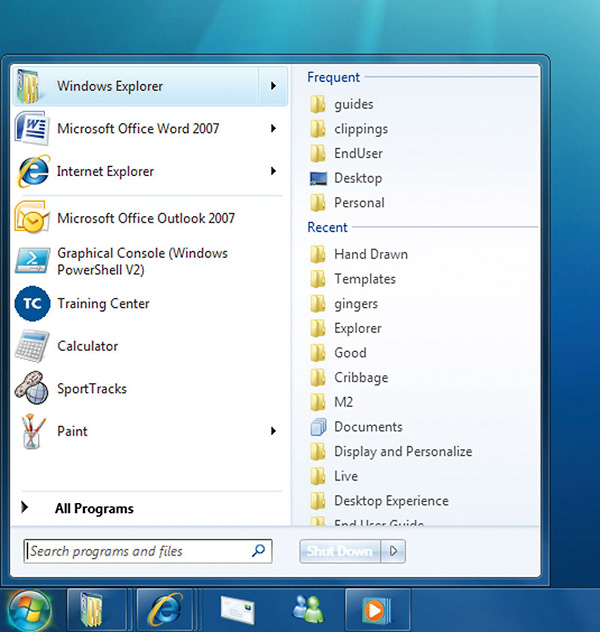Click the Shut Down button
Screen dimensions: 600x632
(340, 551)
